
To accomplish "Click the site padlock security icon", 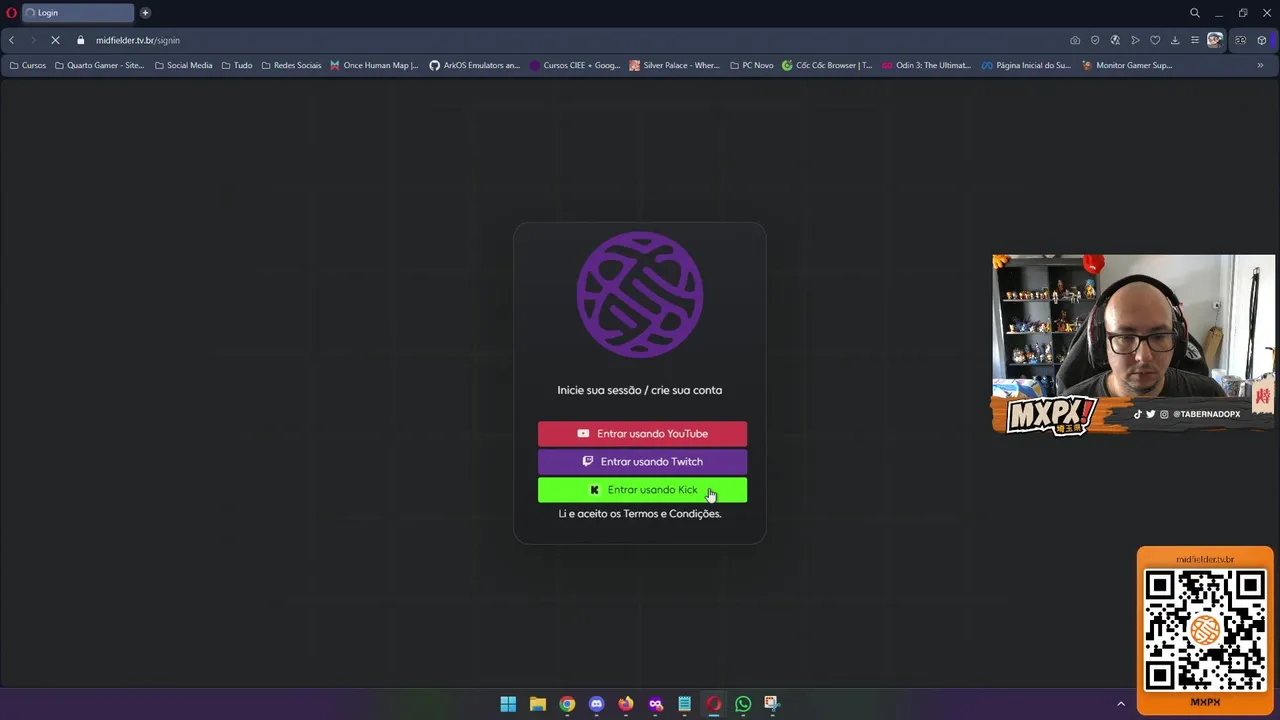I will [x=81, y=40].
